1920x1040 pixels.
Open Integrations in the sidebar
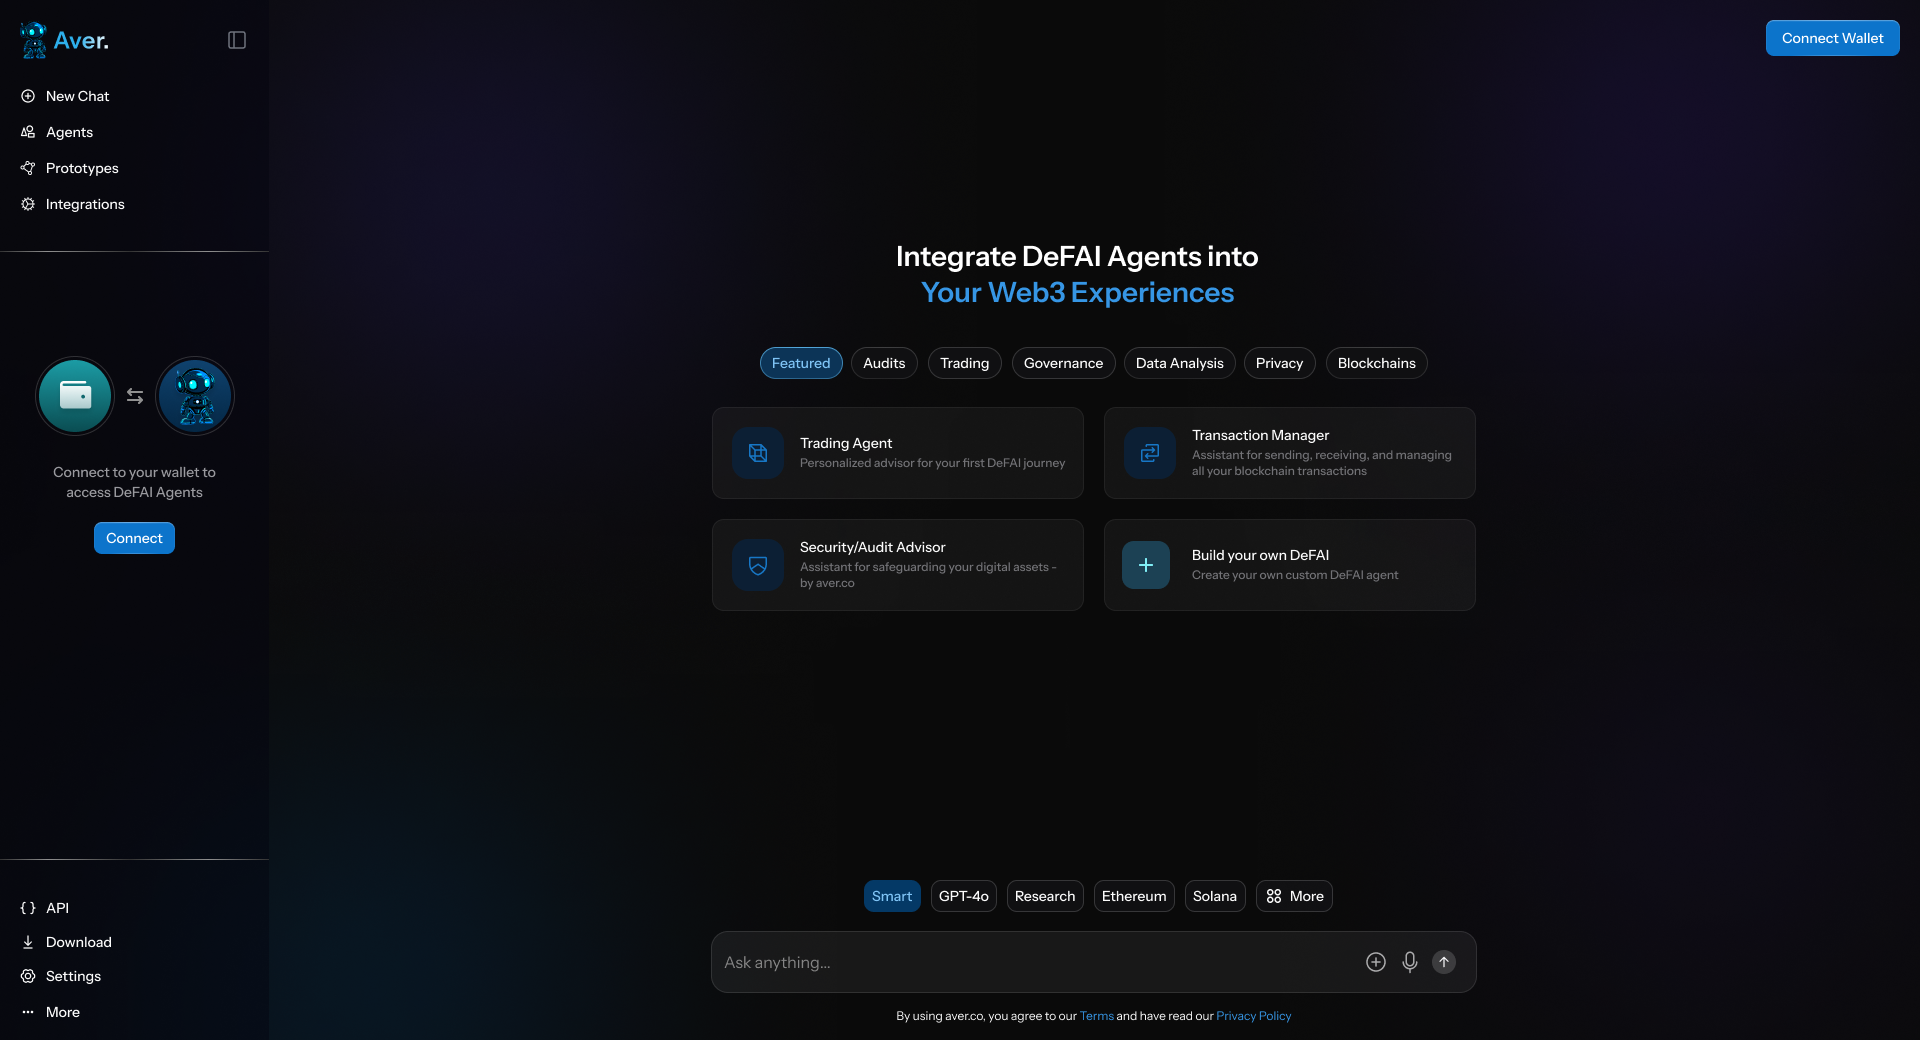(x=85, y=204)
